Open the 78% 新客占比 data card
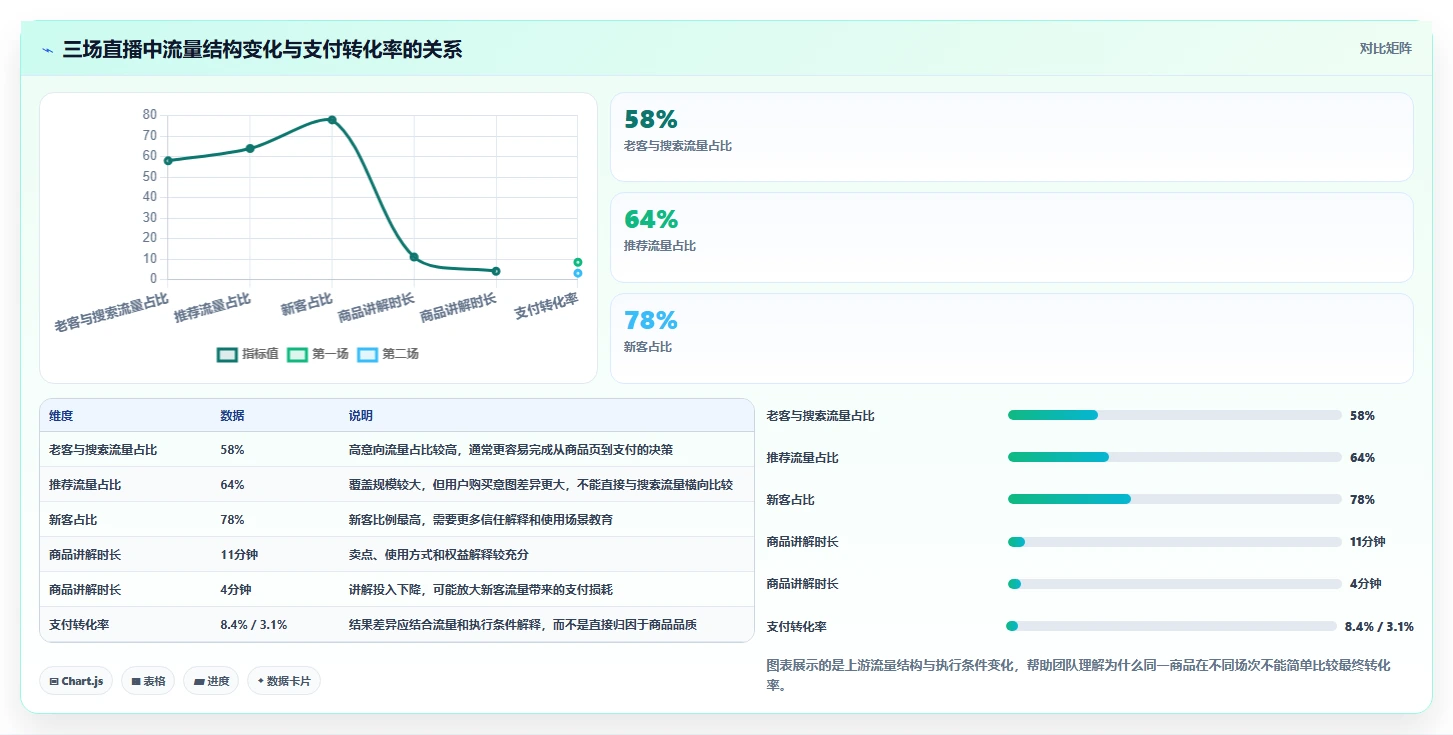The image size is (1453, 735). (1011, 338)
